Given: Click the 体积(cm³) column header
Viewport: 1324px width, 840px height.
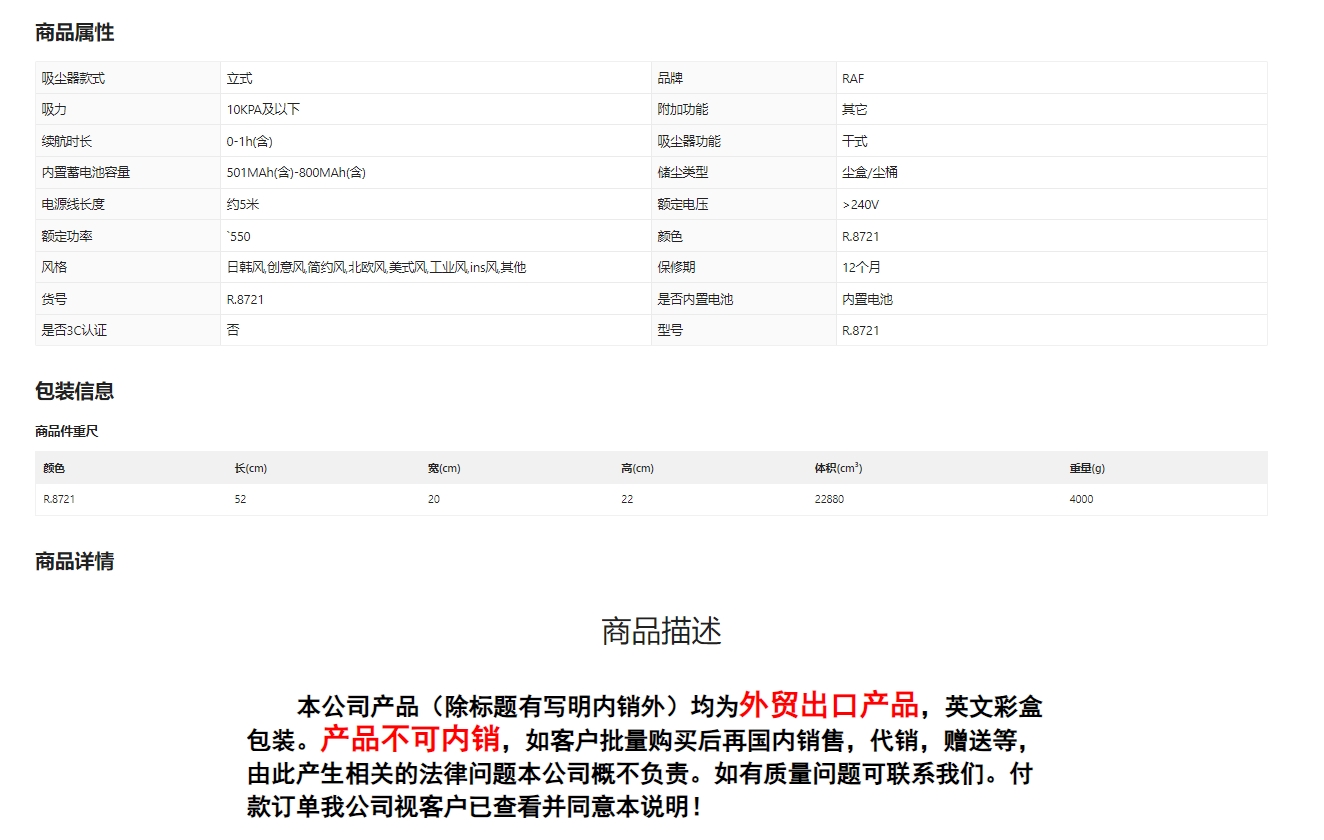Looking at the screenshot, I should pos(838,468).
